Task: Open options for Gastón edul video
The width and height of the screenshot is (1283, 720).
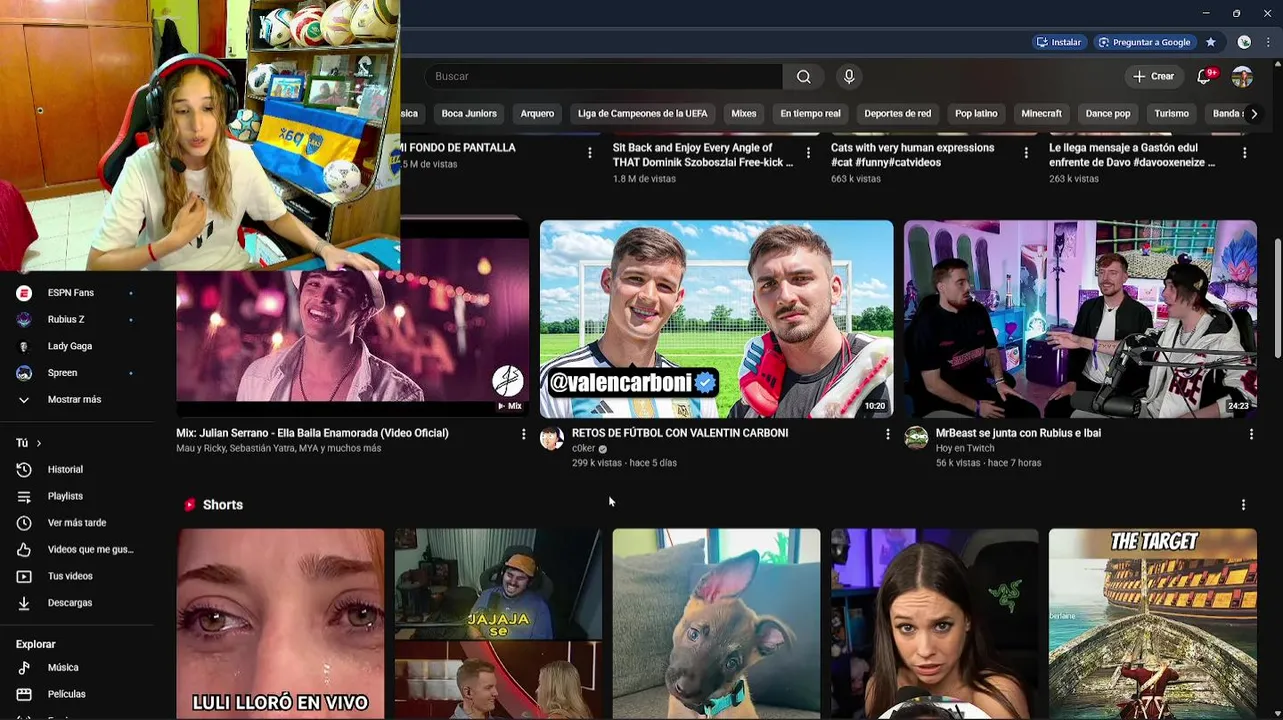Action: 1244,153
